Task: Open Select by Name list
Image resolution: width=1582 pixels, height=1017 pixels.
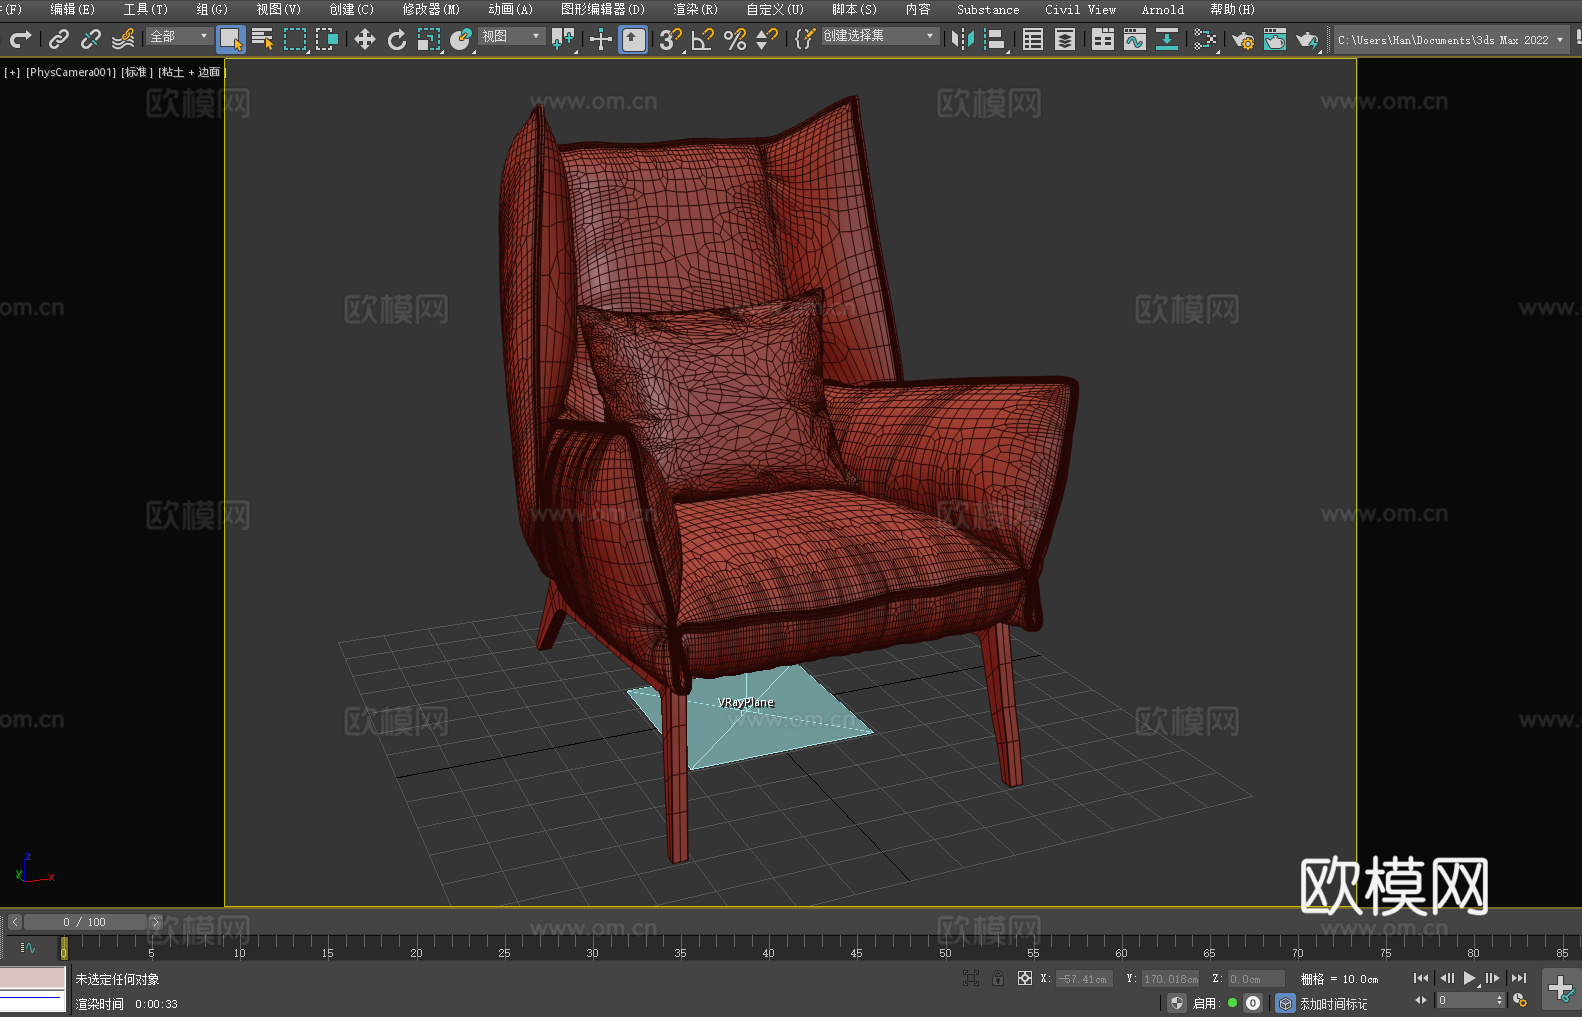Action: coord(263,39)
